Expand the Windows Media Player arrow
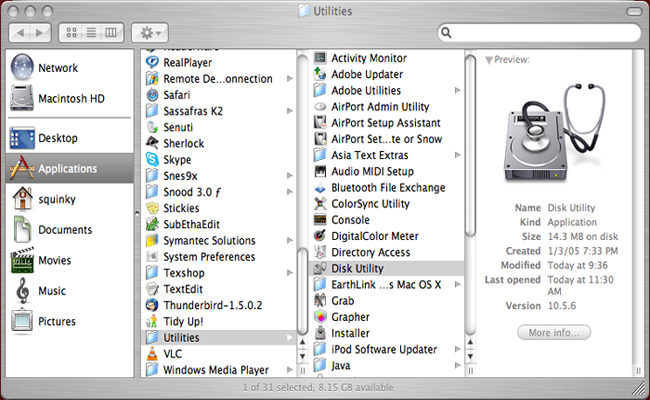 [x=289, y=370]
